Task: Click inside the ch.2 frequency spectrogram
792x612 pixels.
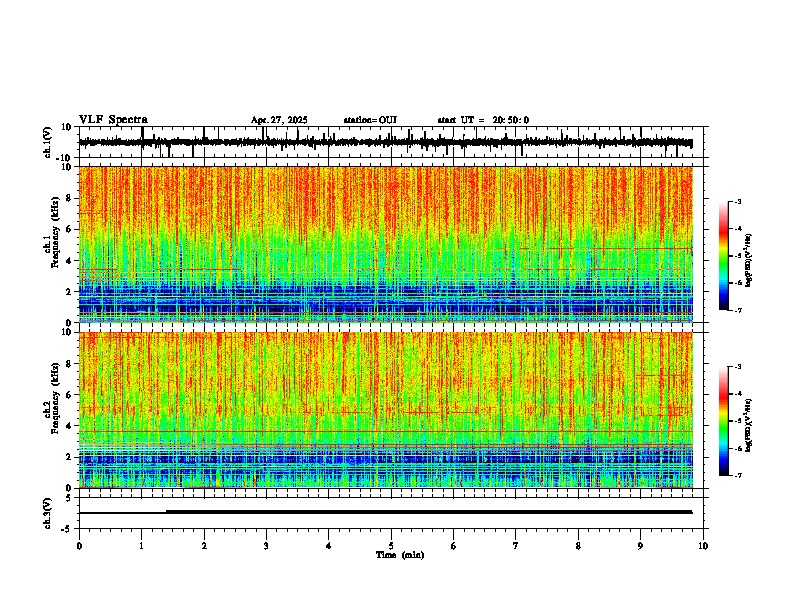Action: [385, 410]
